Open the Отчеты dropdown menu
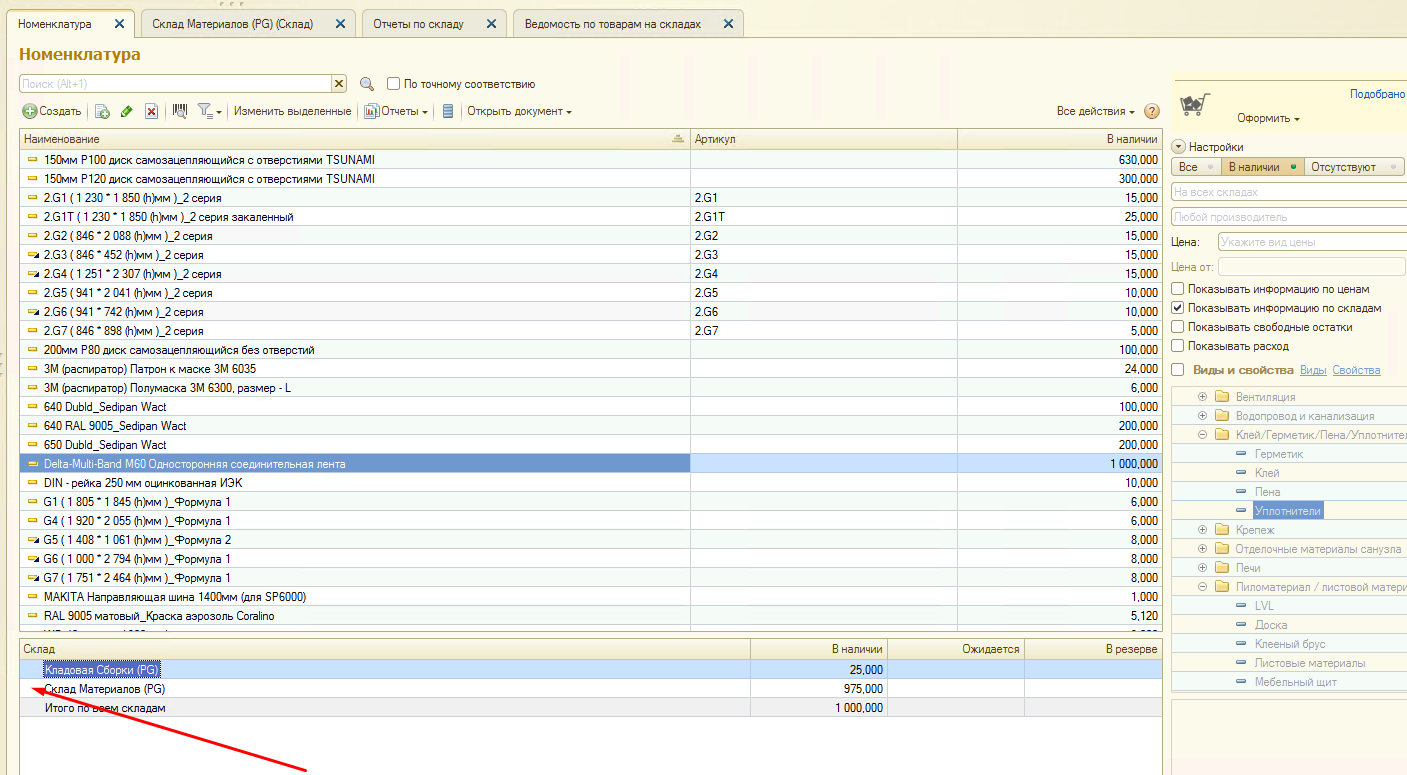The width and height of the screenshot is (1407, 775). [403, 112]
